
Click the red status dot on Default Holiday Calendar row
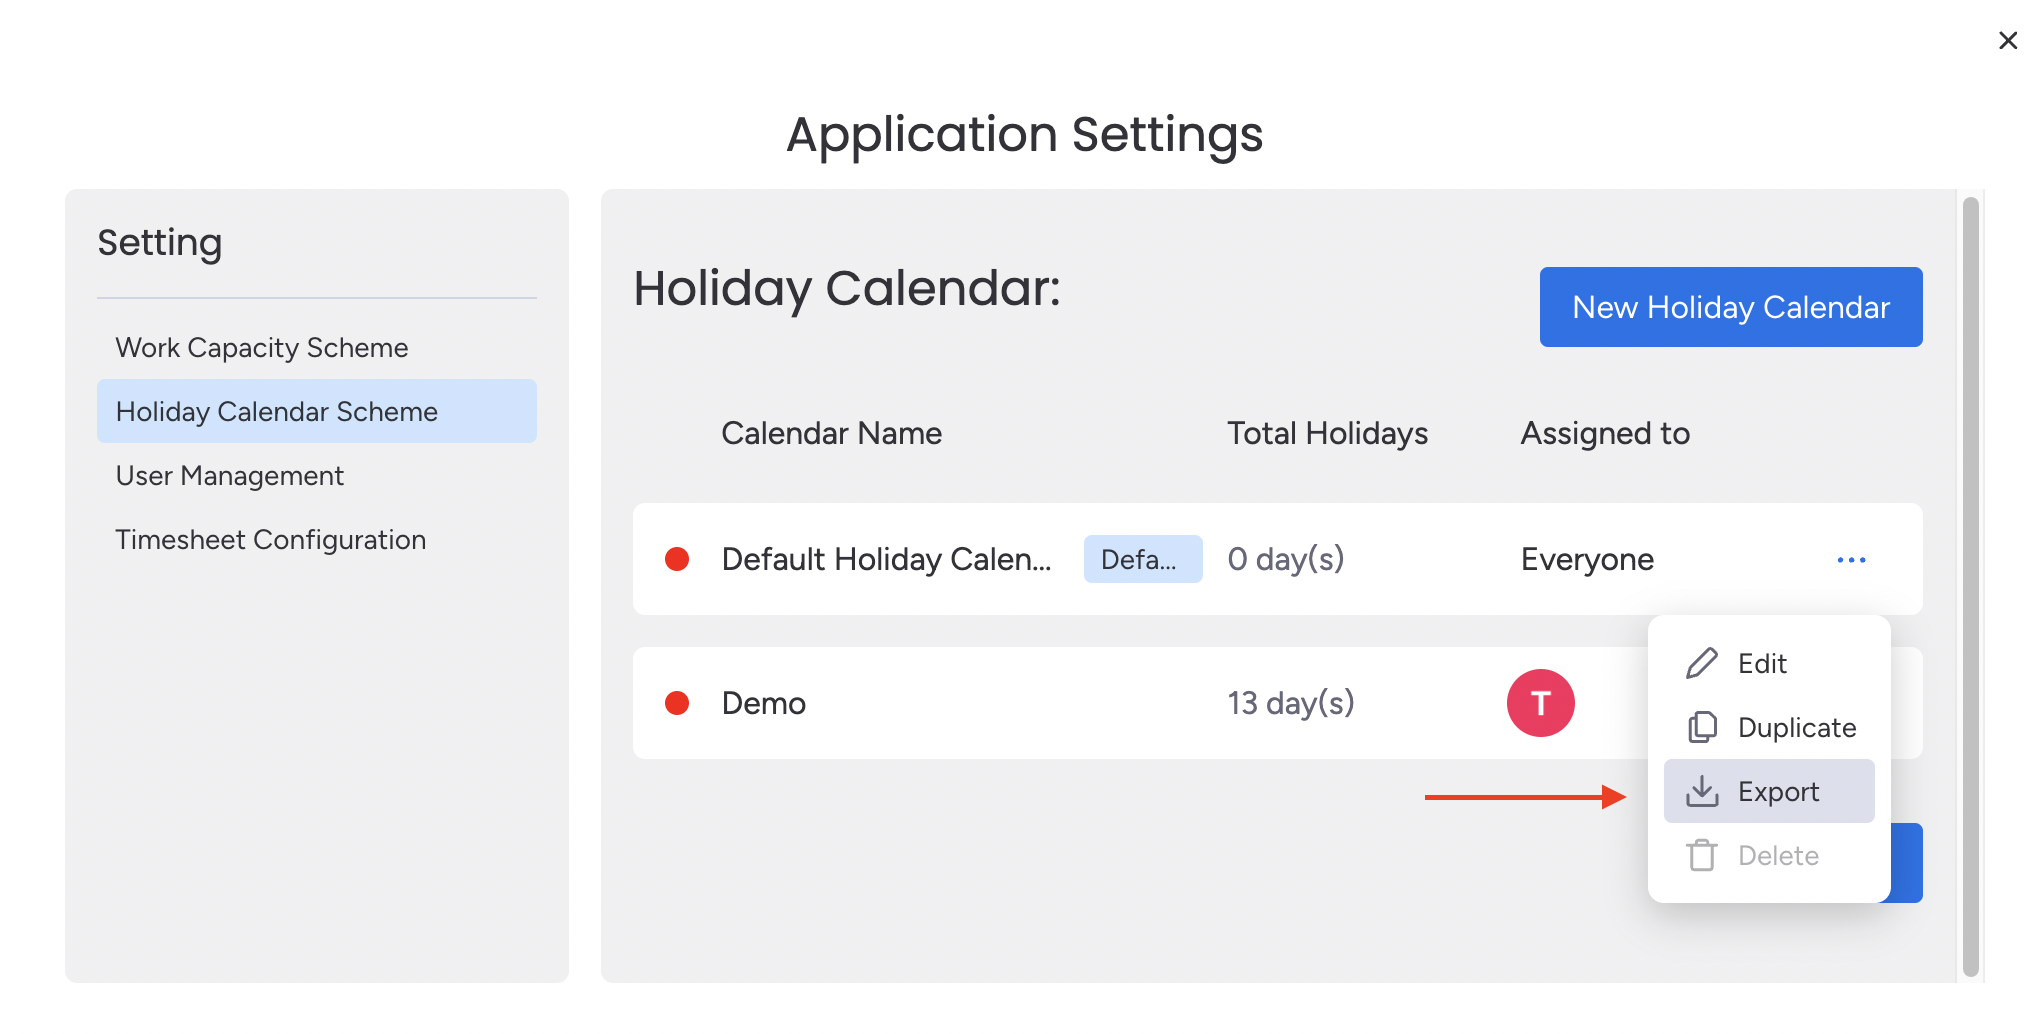coord(677,560)
